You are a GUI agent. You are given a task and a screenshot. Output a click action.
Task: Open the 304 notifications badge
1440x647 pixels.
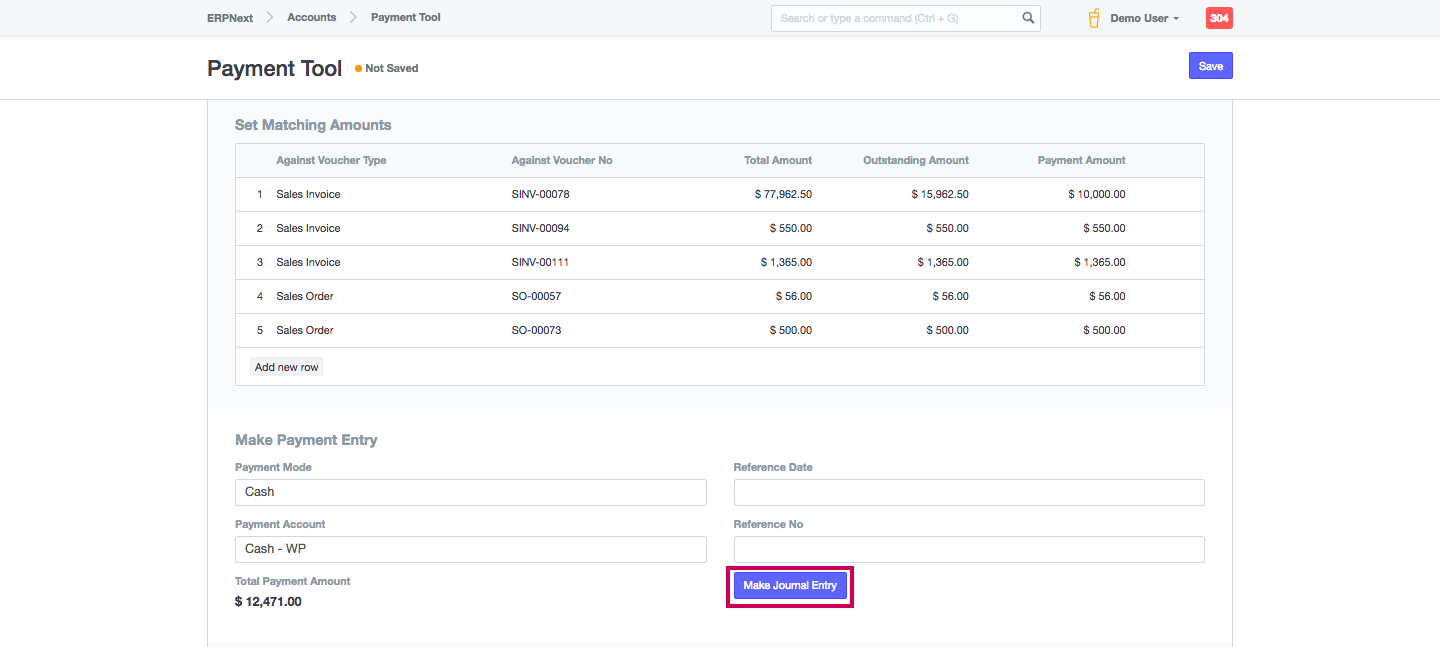(1219, 18)
